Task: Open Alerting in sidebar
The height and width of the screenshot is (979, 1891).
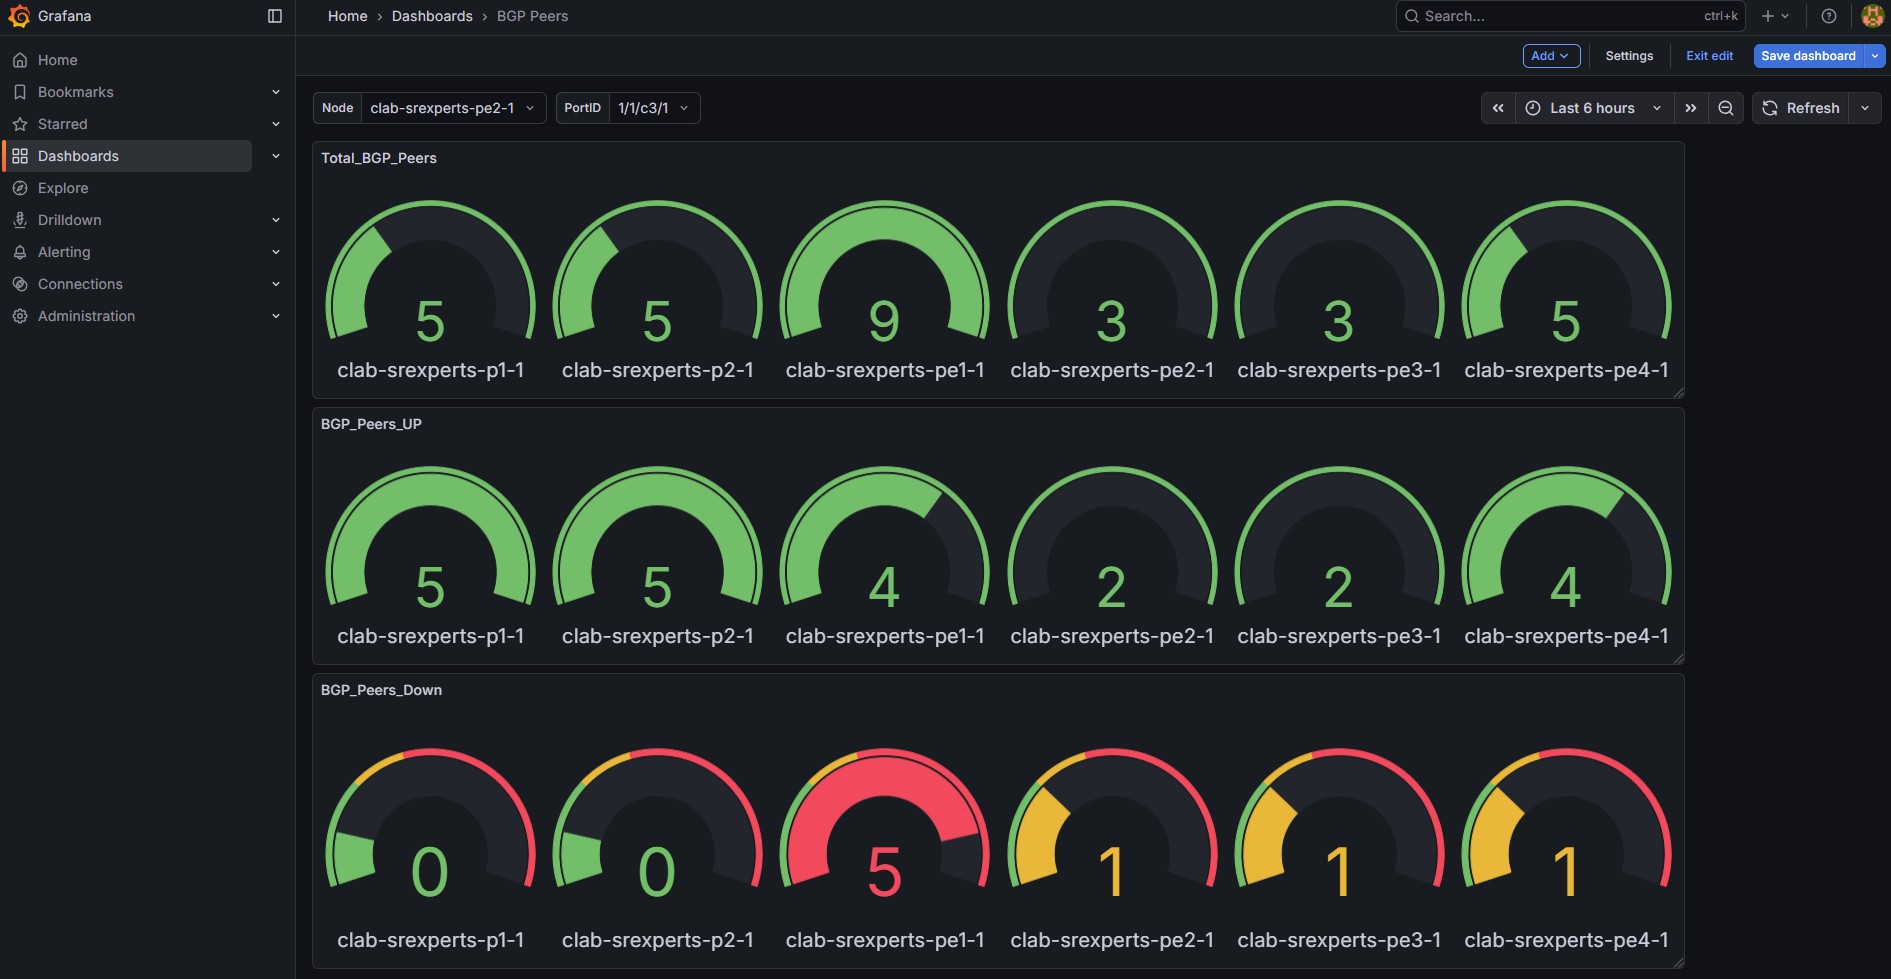Action: coord(64,252)
